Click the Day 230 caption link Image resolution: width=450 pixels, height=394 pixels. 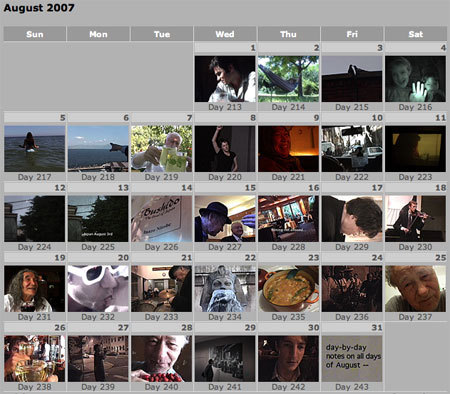(415, 247)
